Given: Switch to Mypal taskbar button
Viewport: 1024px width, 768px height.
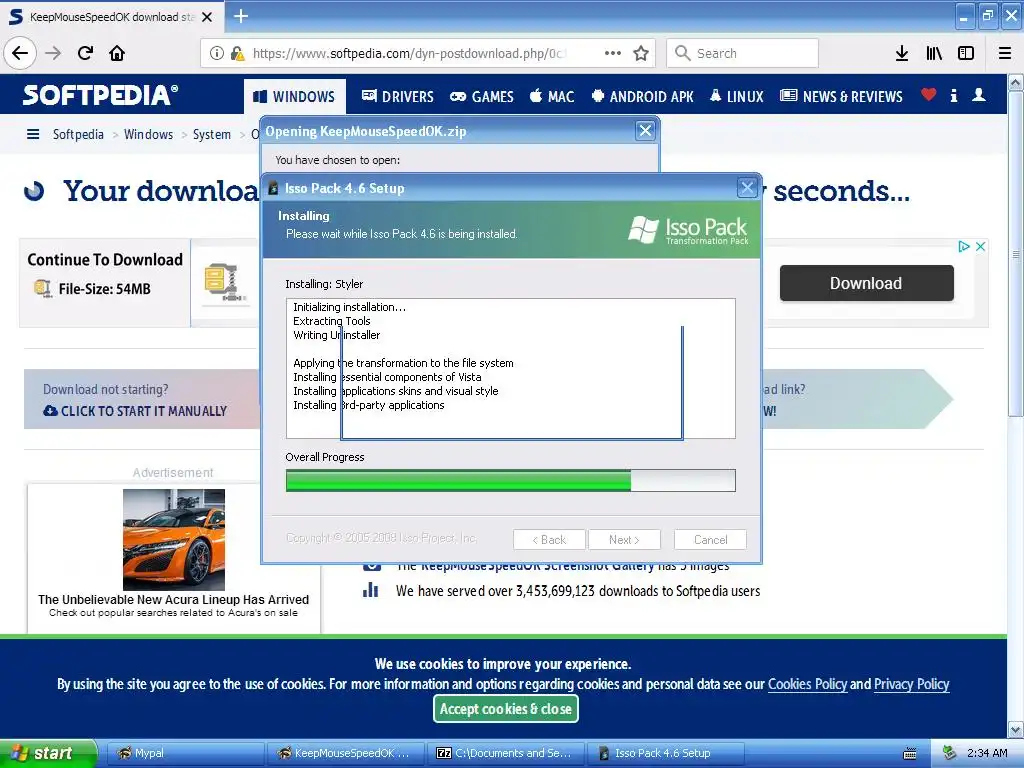Looking at the screenshot, I should click(x=185, y=753).
